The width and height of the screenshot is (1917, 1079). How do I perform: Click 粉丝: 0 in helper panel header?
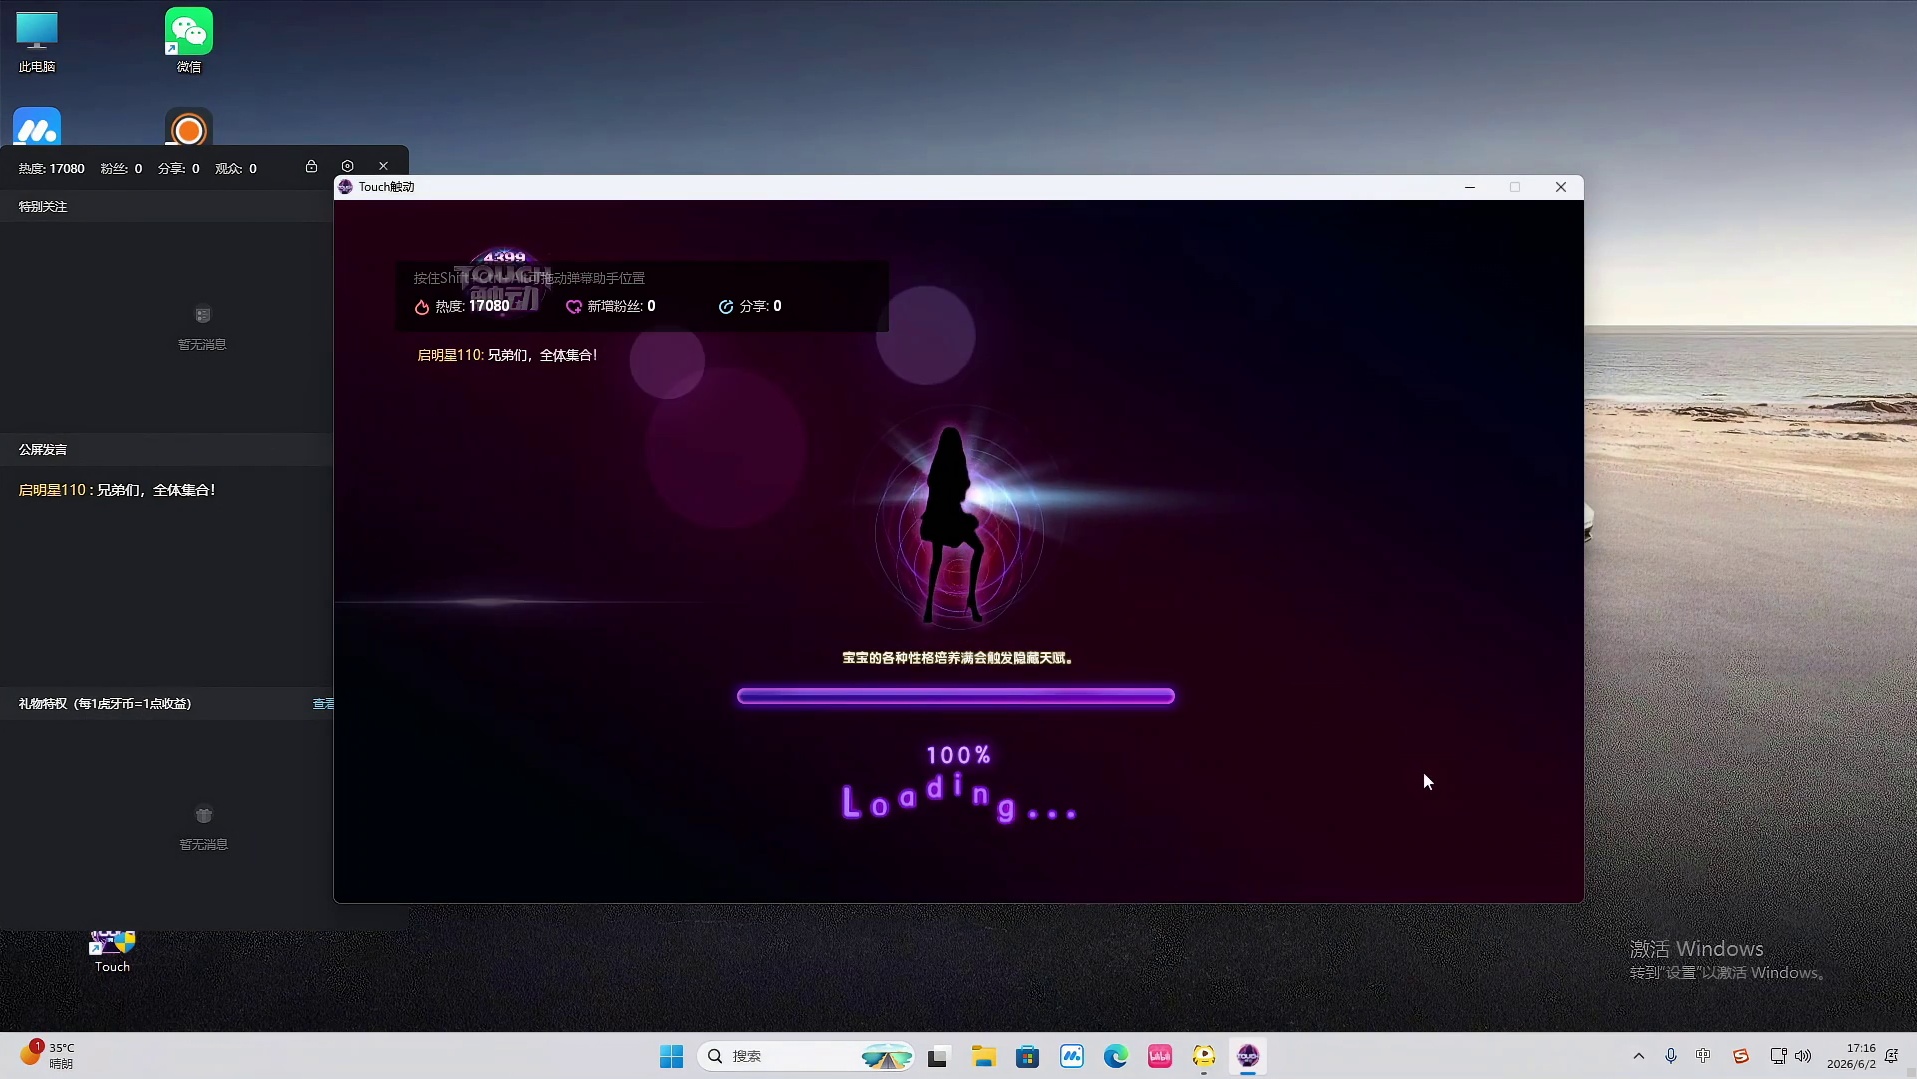[x=121, y=169]
